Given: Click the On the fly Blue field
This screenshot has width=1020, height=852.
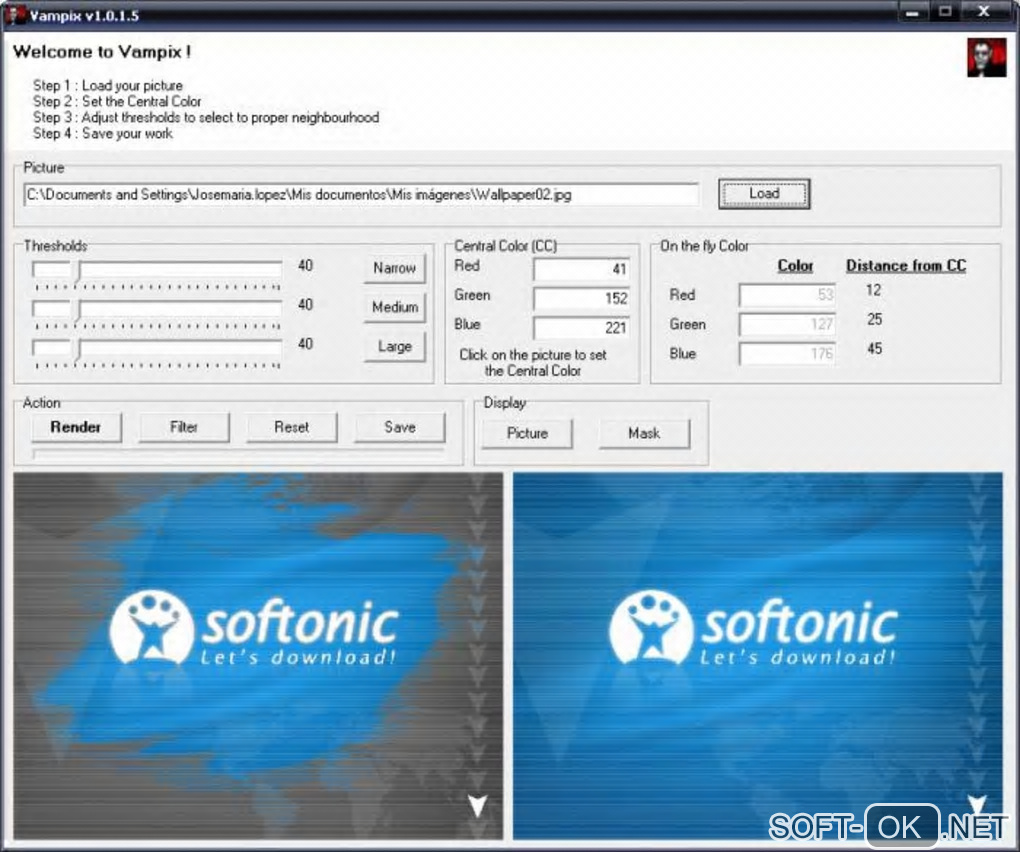Looking at the screenshot, I should pyautogui.click(x=787, y=353).
